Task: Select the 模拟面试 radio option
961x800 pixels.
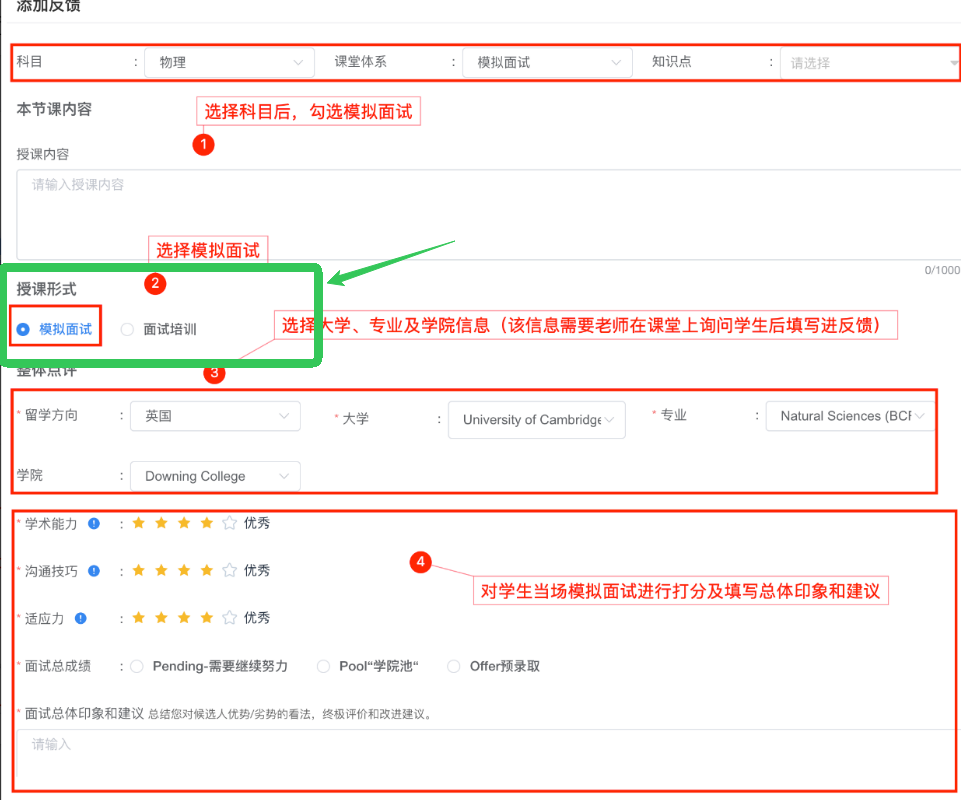Action: coord(23,329)
